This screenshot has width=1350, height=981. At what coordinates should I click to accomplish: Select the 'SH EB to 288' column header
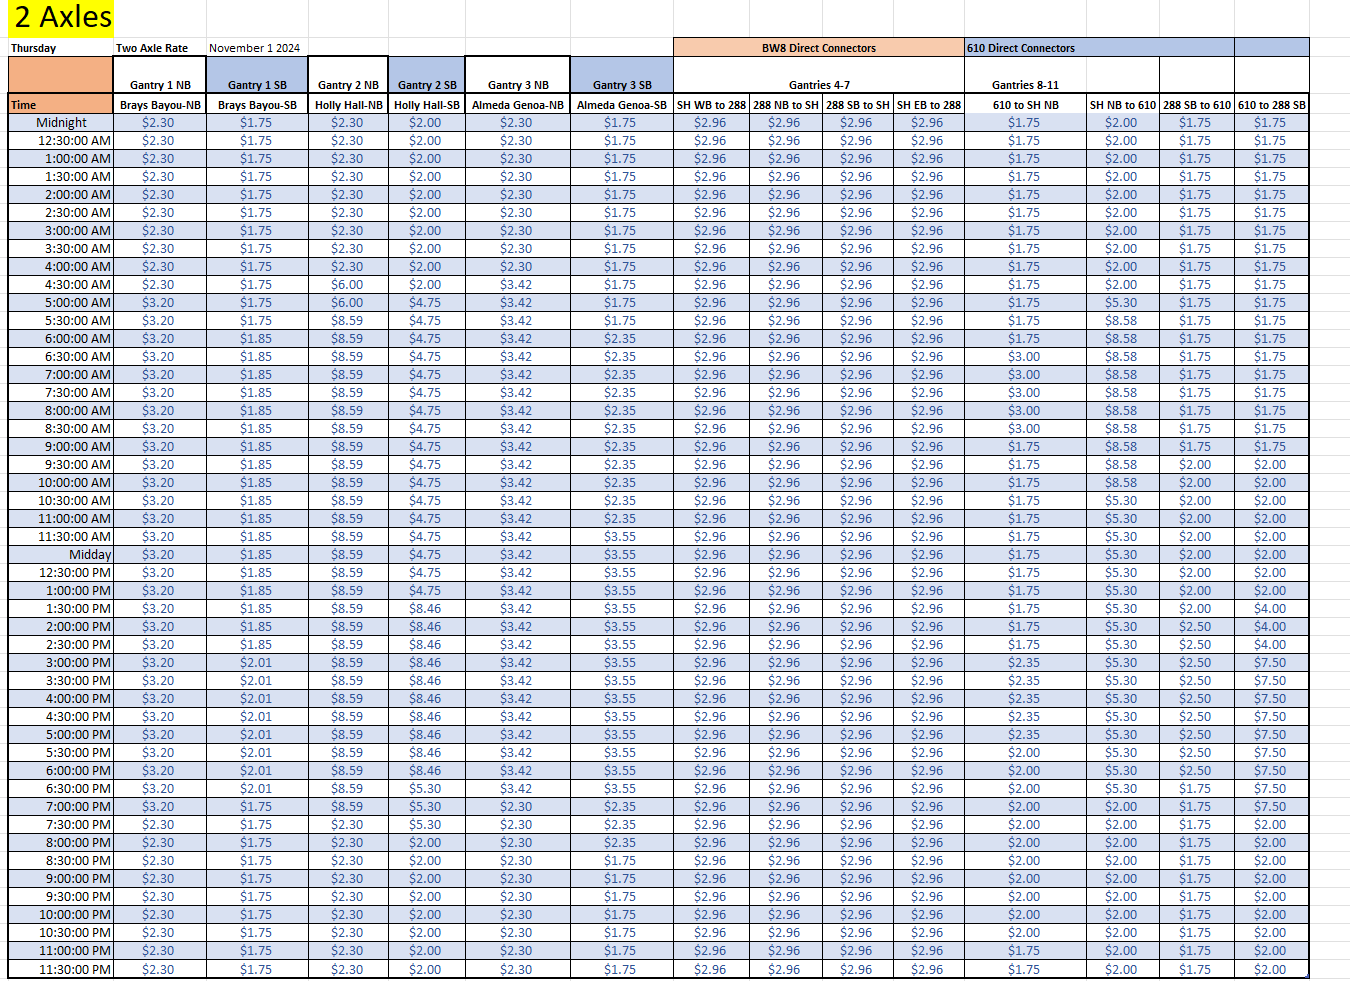[929, 104]
